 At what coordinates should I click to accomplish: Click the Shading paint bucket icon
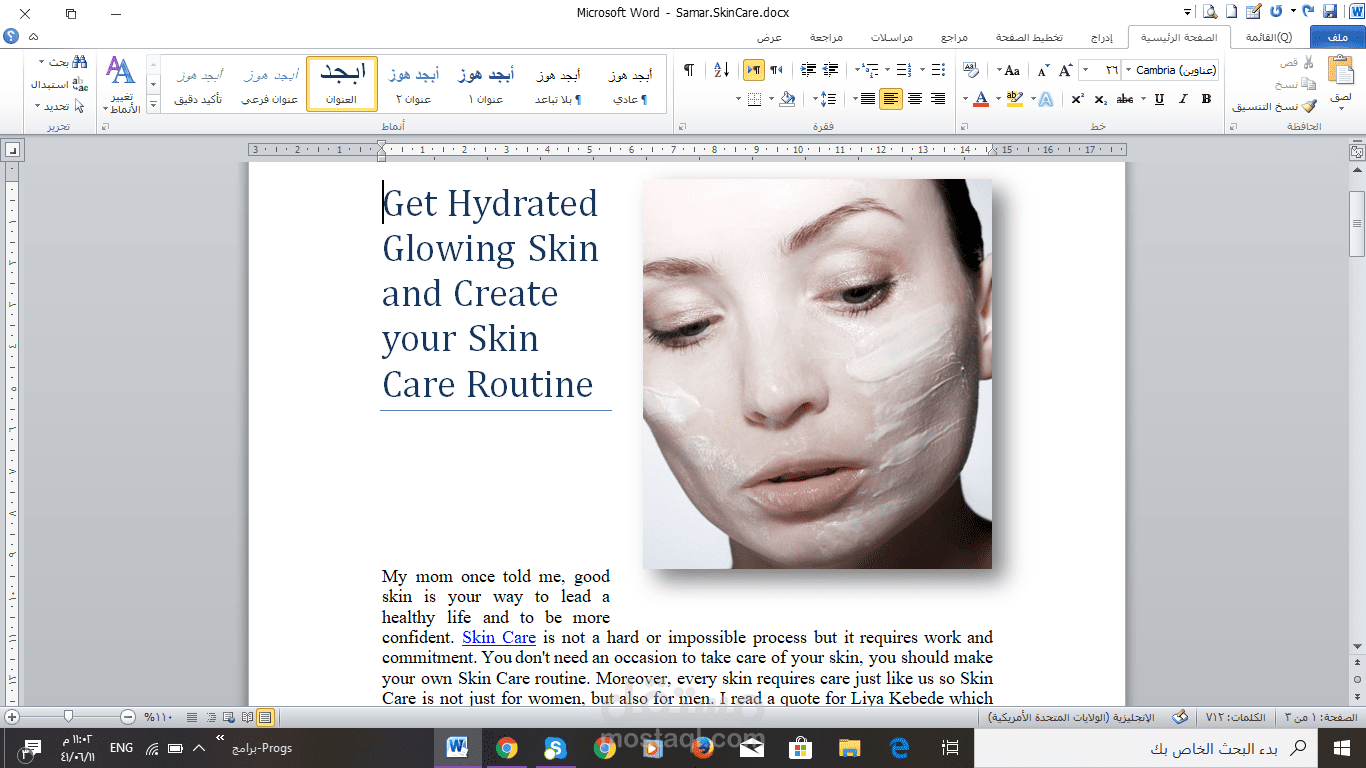[788, 99]
